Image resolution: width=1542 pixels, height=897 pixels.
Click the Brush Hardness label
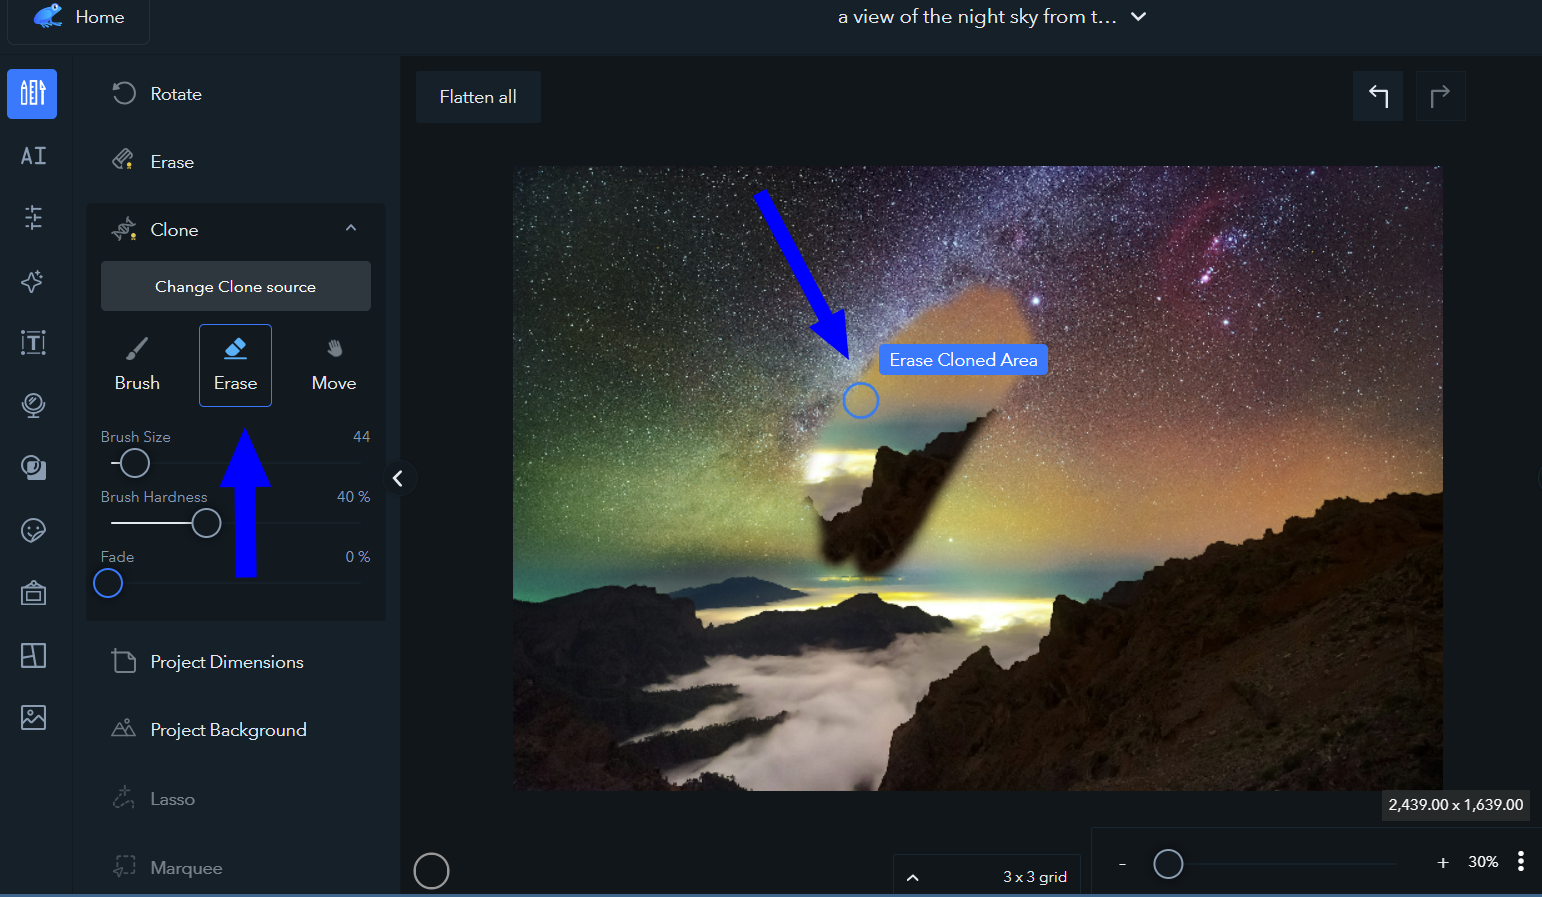(x=154, y=497)
